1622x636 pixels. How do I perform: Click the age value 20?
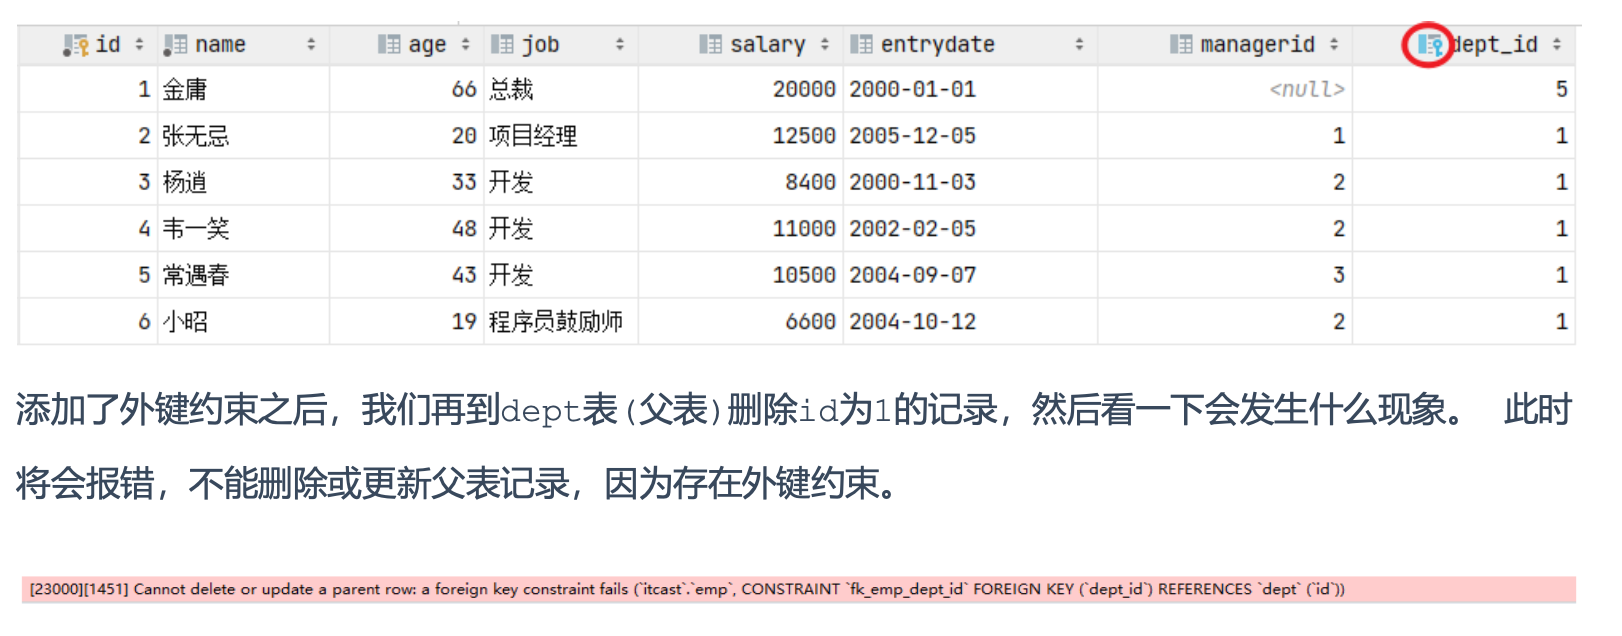tap(464, 136)
